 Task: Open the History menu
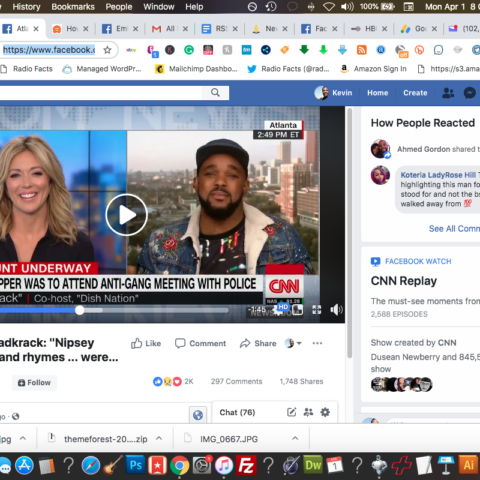pos(26,7)
